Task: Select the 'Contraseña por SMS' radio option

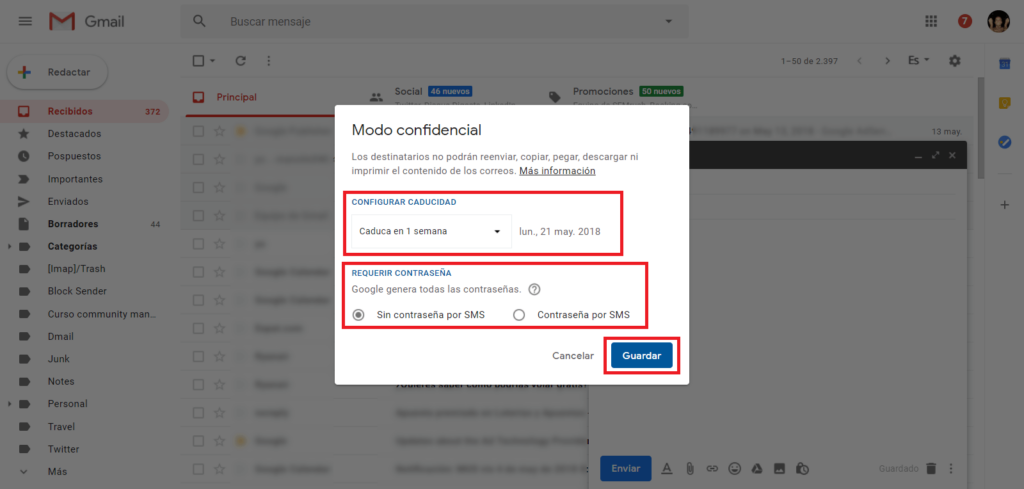Action: tap(519, 315)
